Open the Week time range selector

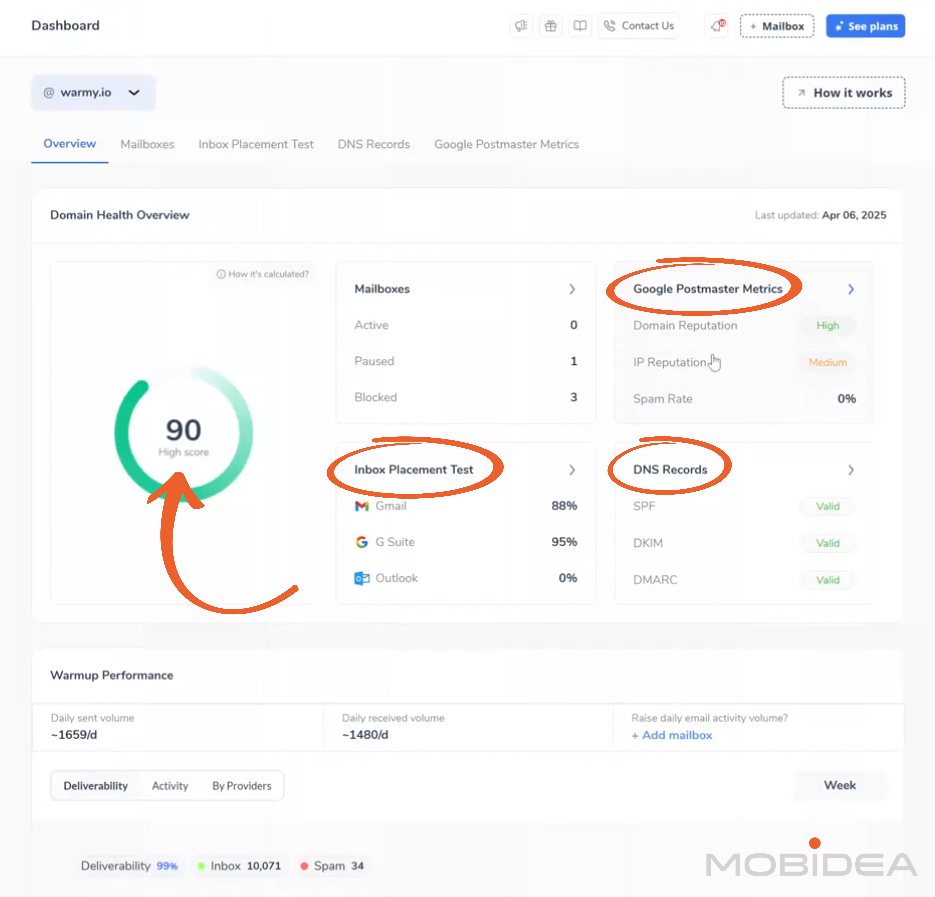[839, 786]
